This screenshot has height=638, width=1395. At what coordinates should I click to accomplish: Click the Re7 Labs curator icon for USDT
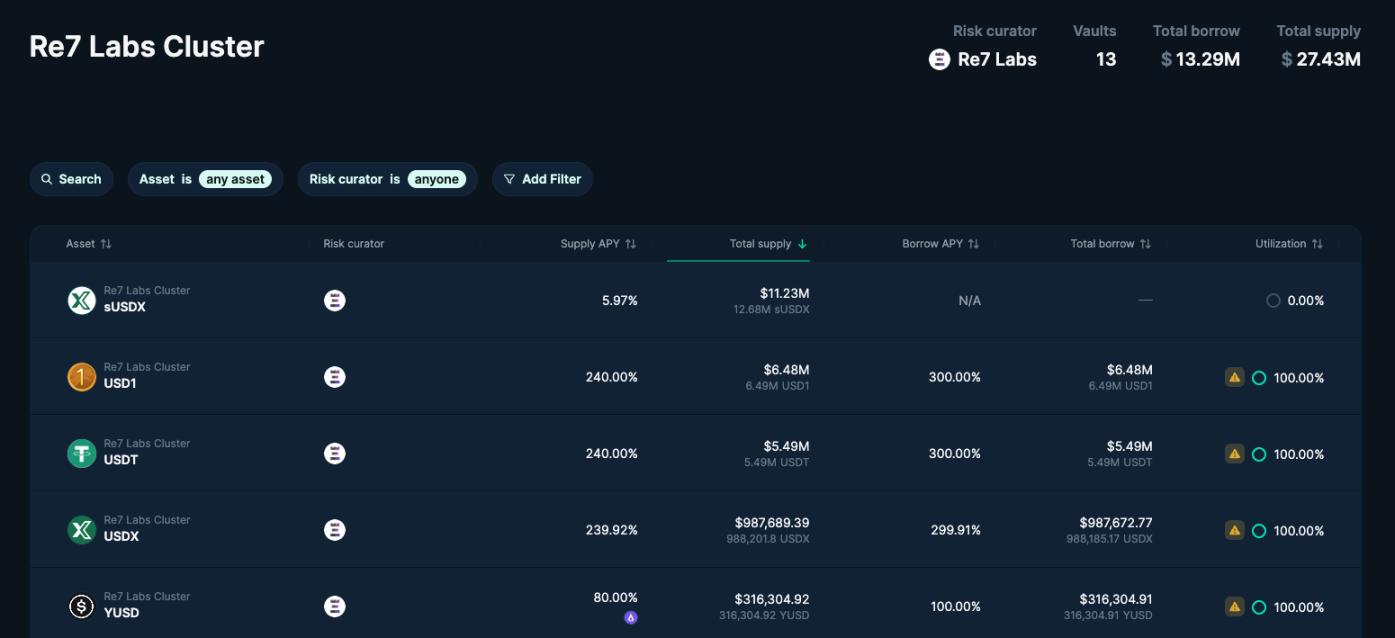pos(334,452)
